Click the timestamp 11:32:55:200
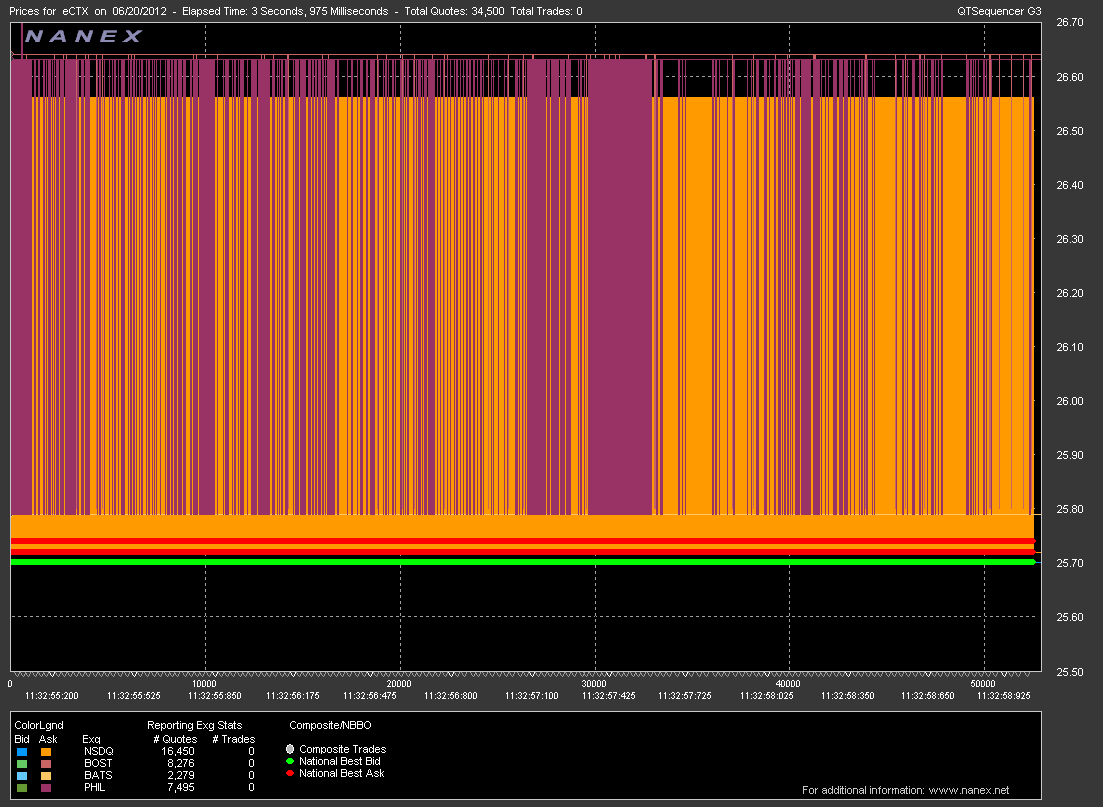 (51, 696)
